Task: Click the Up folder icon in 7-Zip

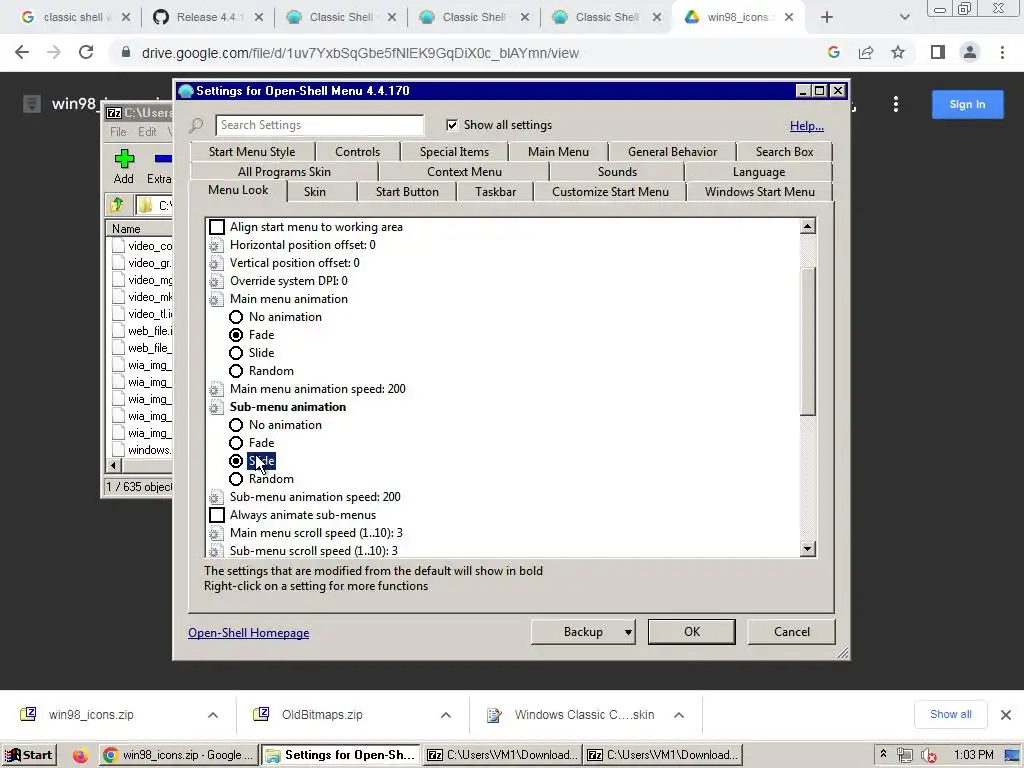Action: coord(118,205)
